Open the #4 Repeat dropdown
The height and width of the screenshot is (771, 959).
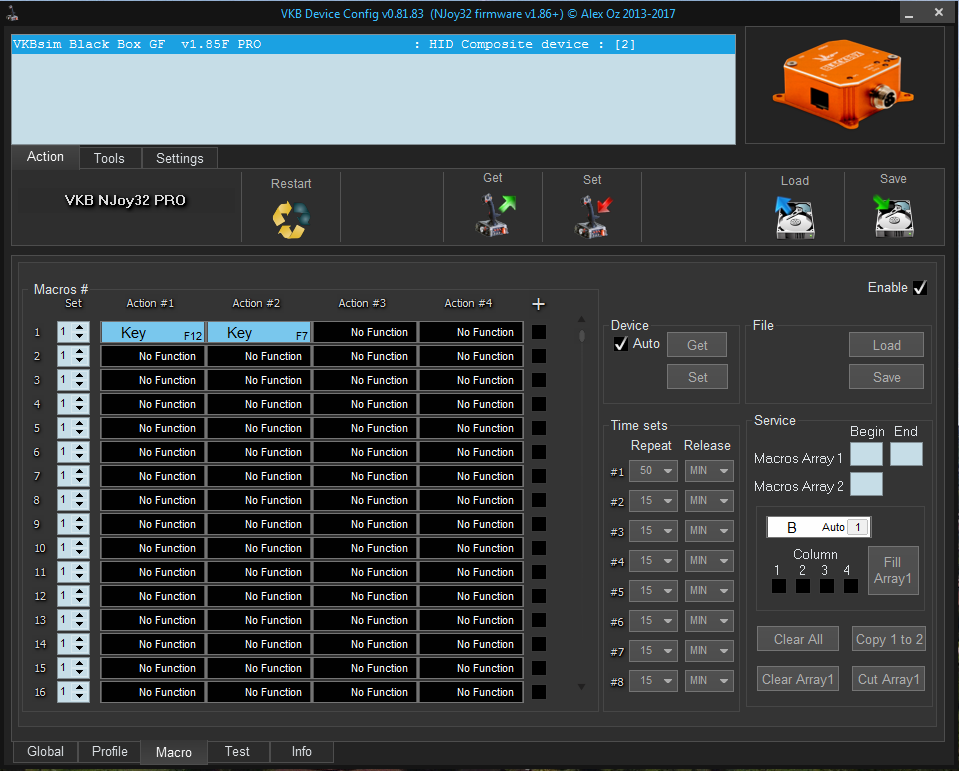[x=653, y=561]
